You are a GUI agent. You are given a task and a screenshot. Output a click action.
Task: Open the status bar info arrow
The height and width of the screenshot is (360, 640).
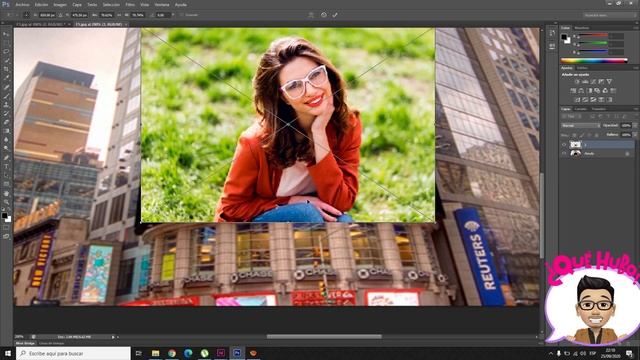113,337
